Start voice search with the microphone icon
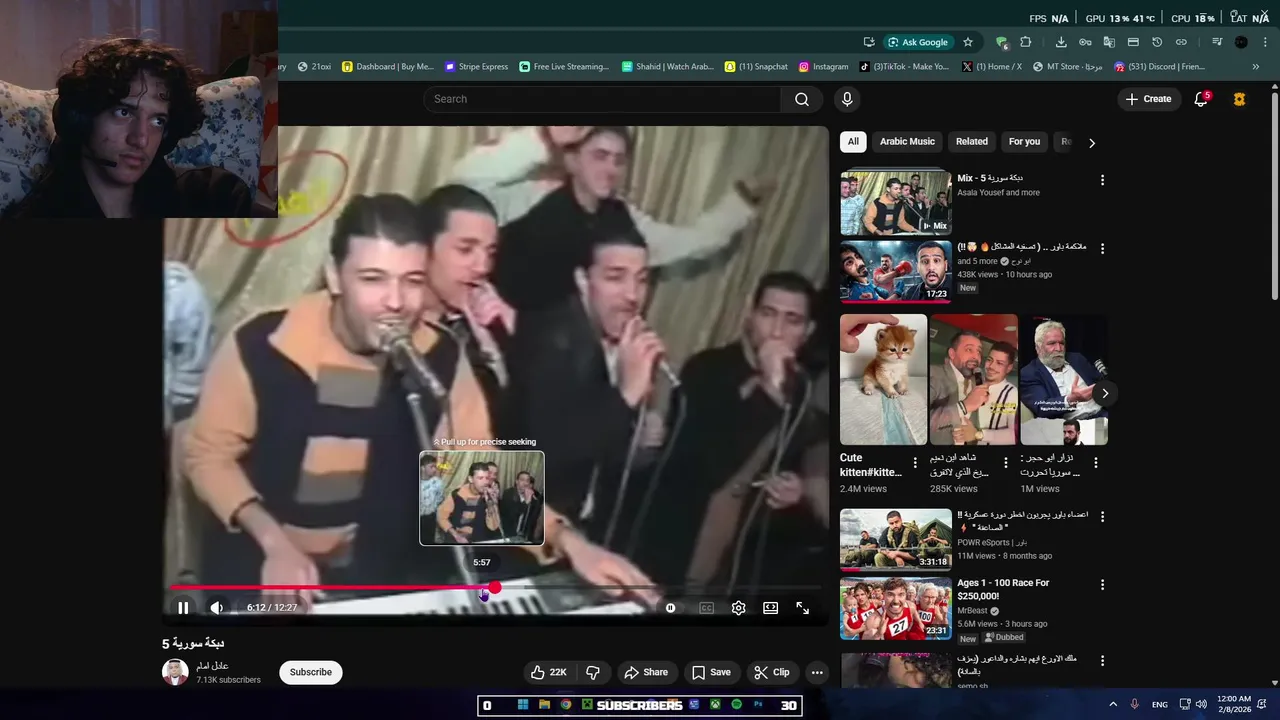Screen dimensions: 1280x720 [x=847, y=99]
